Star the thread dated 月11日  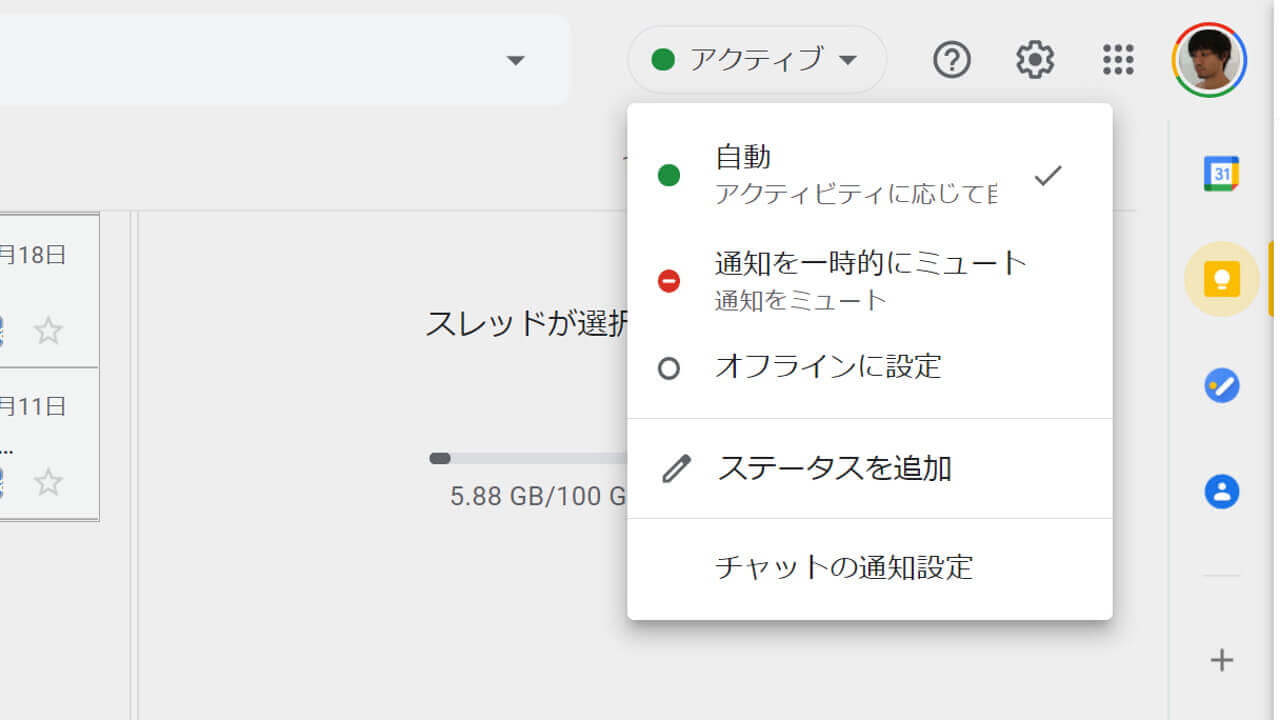(47, 483)
